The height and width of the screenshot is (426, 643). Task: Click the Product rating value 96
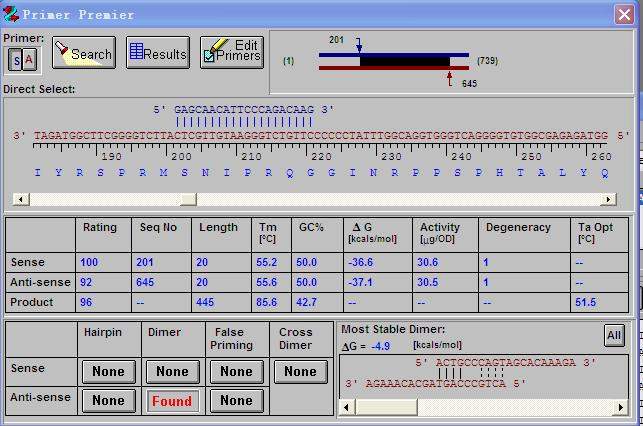point(86,302)
